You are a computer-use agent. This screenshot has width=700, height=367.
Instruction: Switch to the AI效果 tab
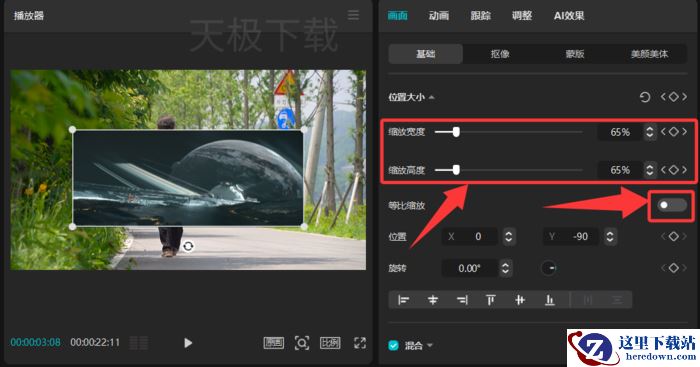(569, 16)
